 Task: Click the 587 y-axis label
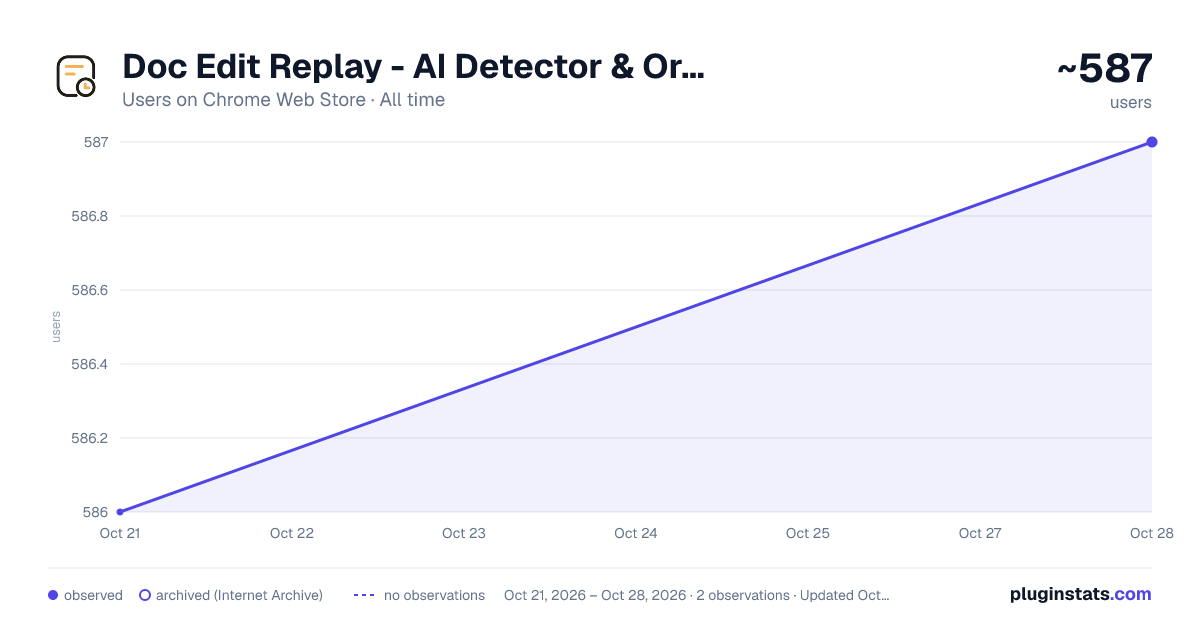[x=96, y=142]
